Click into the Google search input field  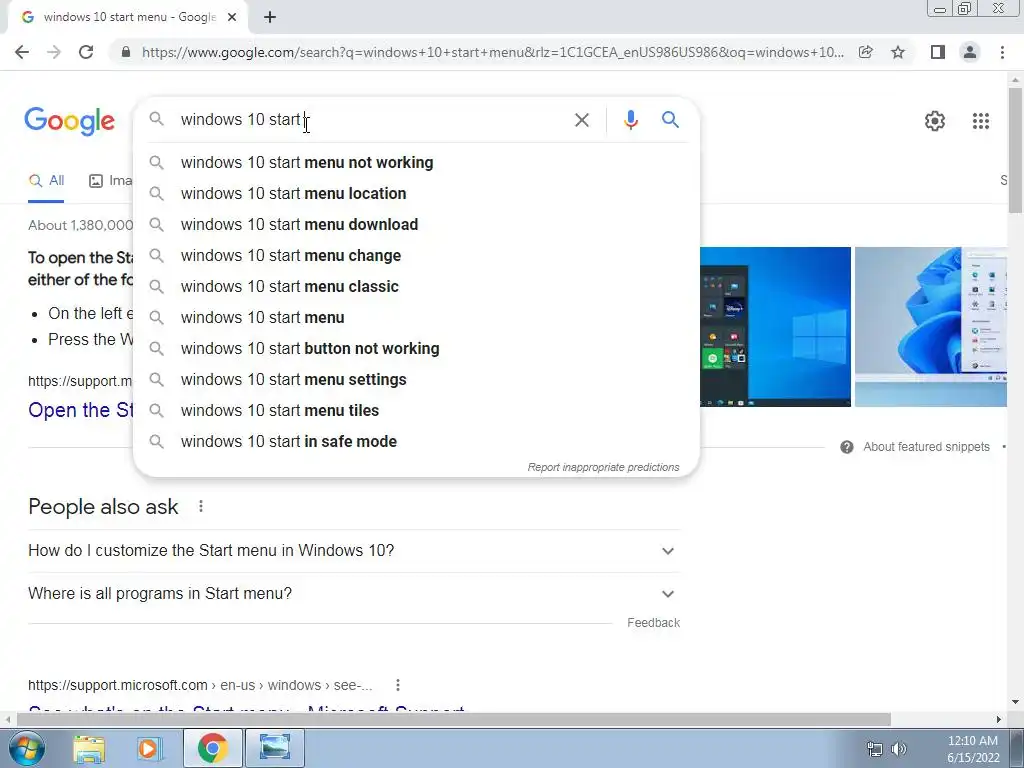pos(372,120)
